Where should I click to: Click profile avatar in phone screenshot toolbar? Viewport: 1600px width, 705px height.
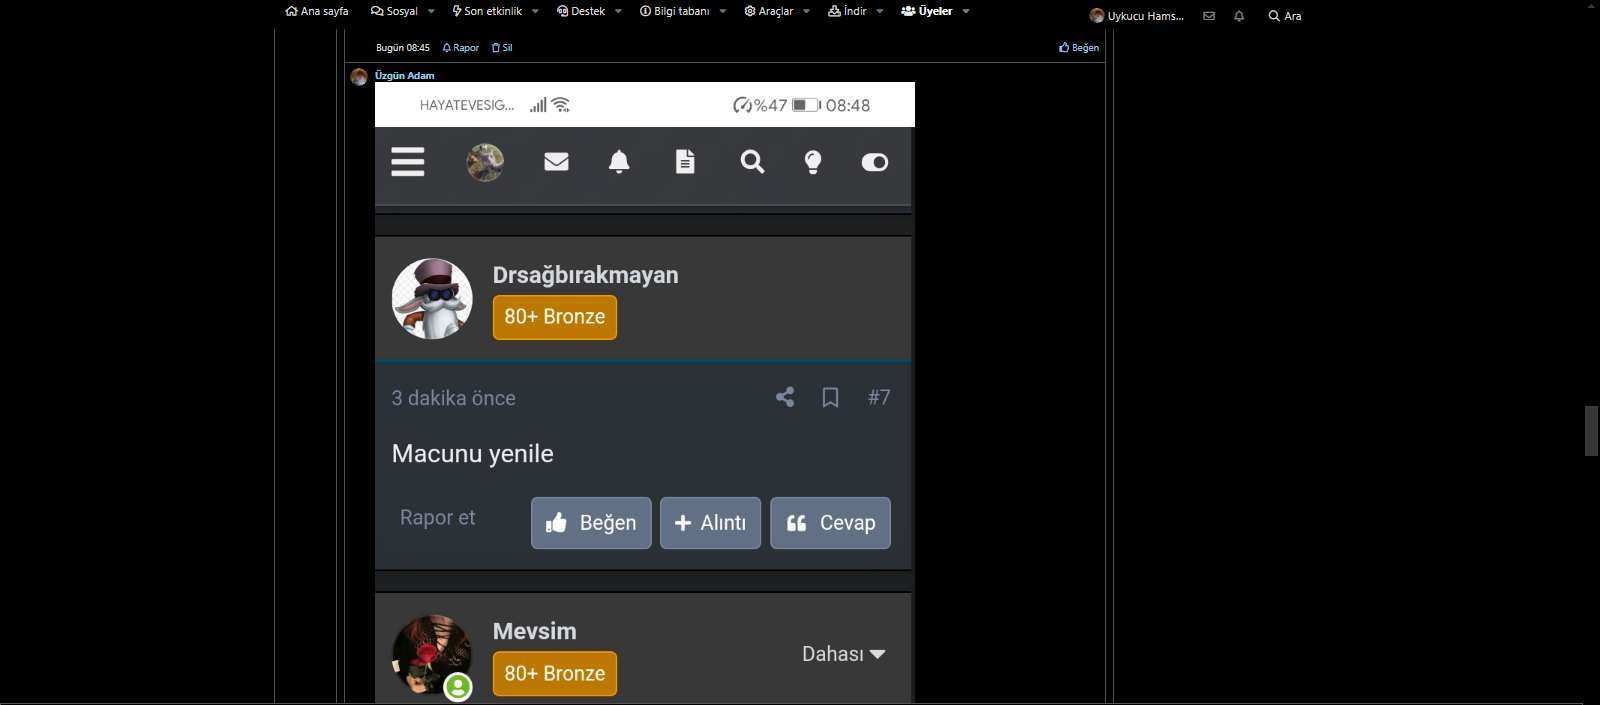tap(485, 162)
